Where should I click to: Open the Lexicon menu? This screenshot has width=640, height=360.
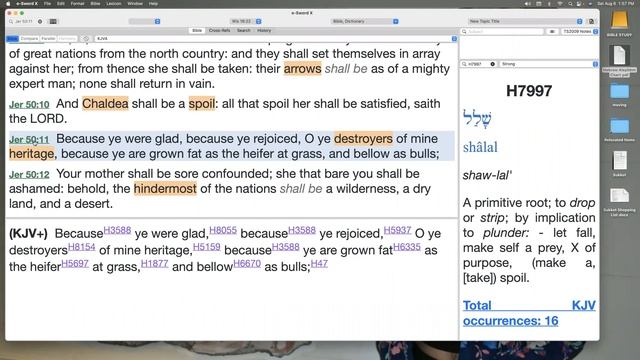pos(113,3)
